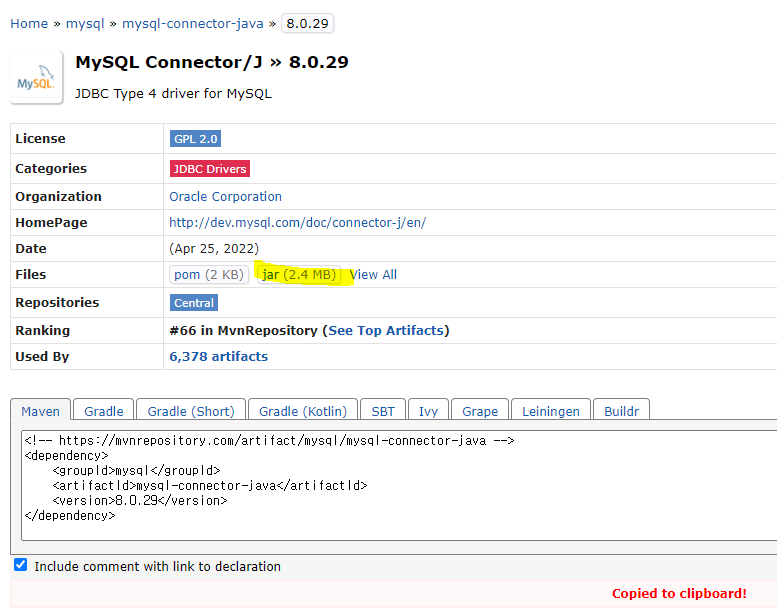Open Oracle Corporation organization link

click(x=225, y=197)
